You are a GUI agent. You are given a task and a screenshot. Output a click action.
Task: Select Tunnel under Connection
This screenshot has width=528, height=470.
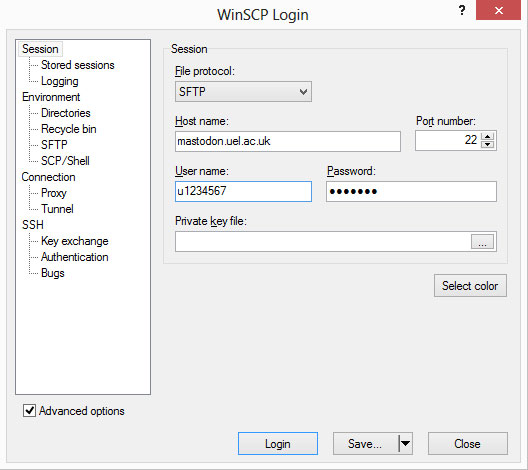(x=57, y=209)
